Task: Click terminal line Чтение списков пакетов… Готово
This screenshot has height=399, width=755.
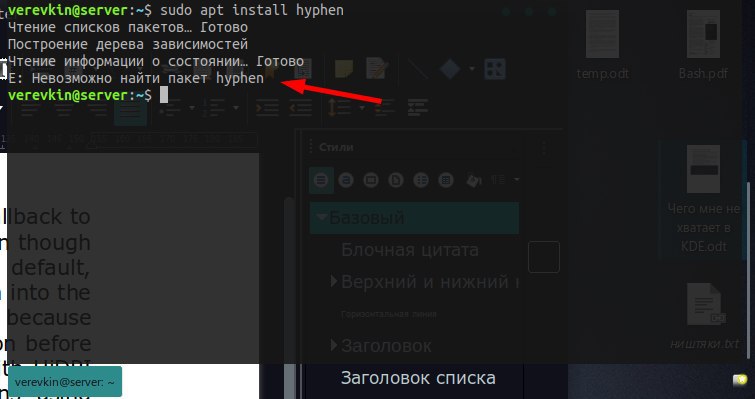Action: (128, 27)
